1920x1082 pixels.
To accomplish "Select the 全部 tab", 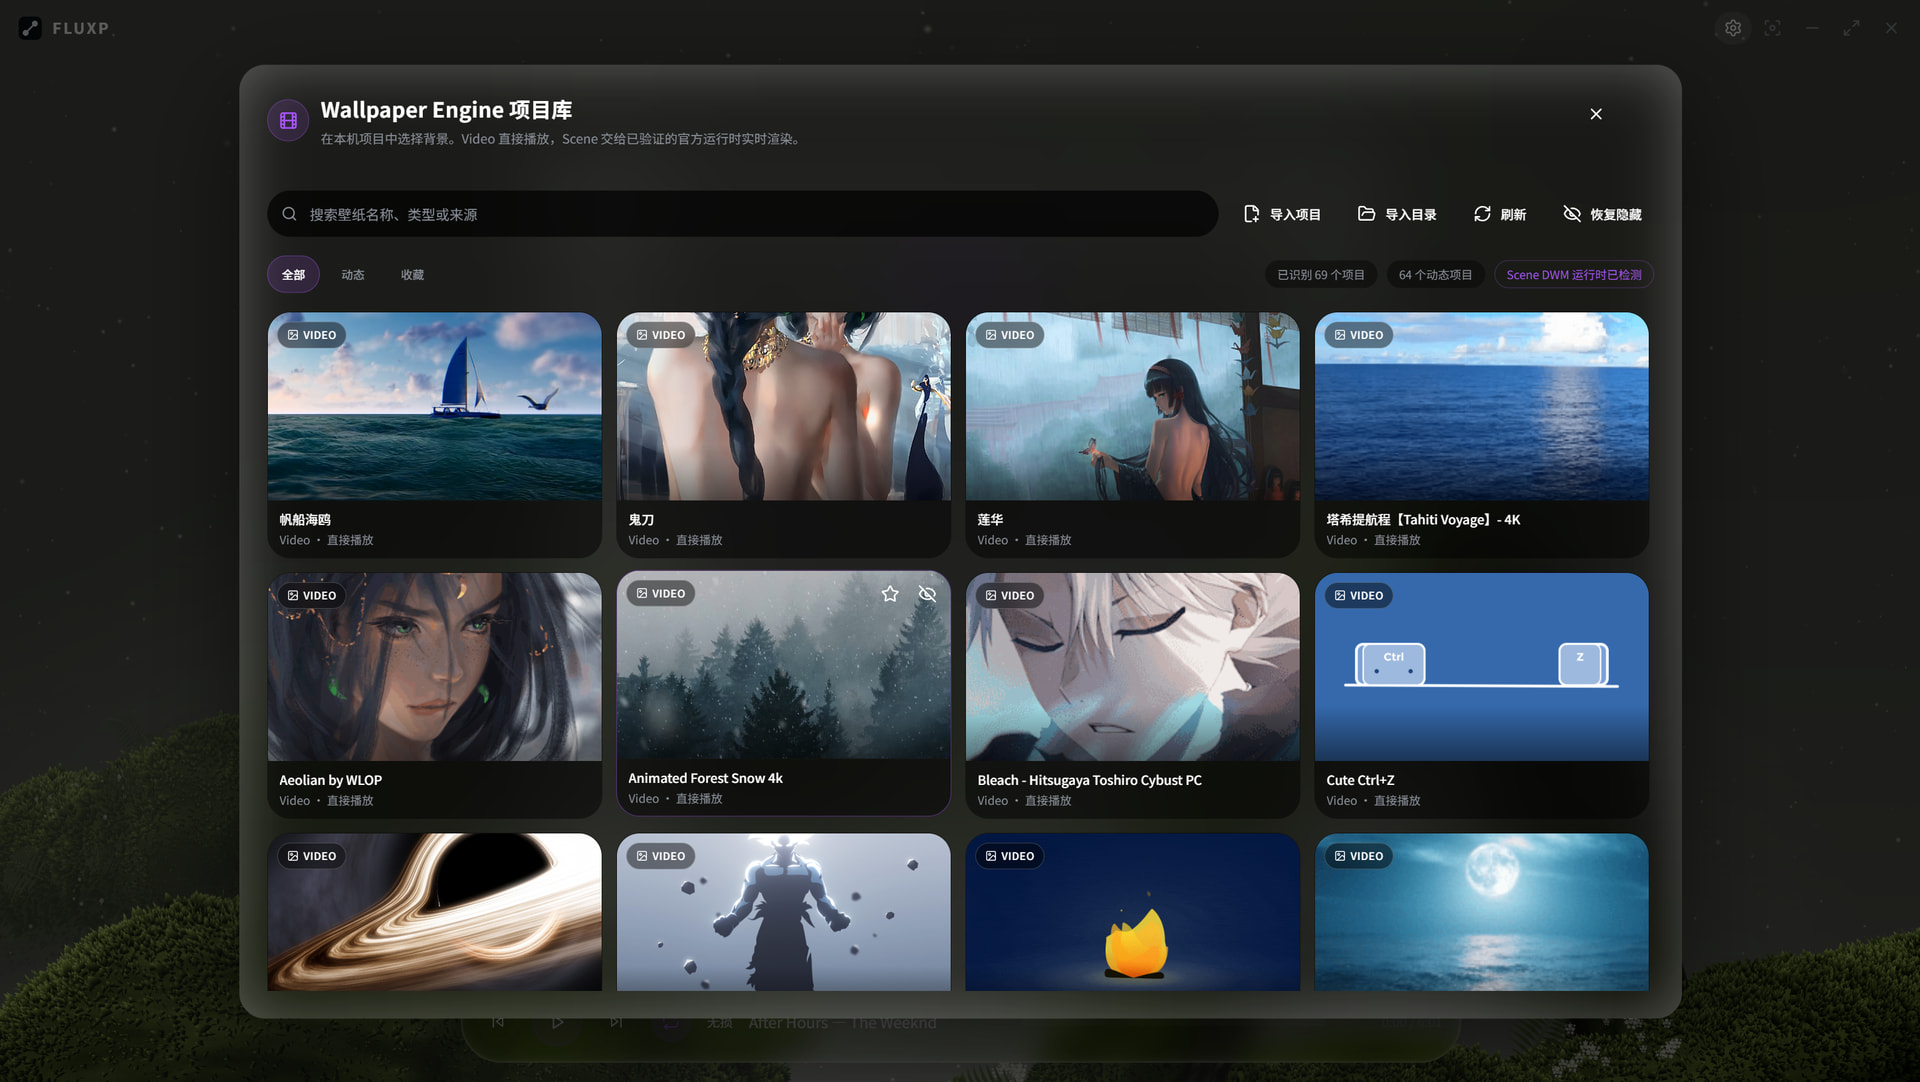I will [293, 274].
